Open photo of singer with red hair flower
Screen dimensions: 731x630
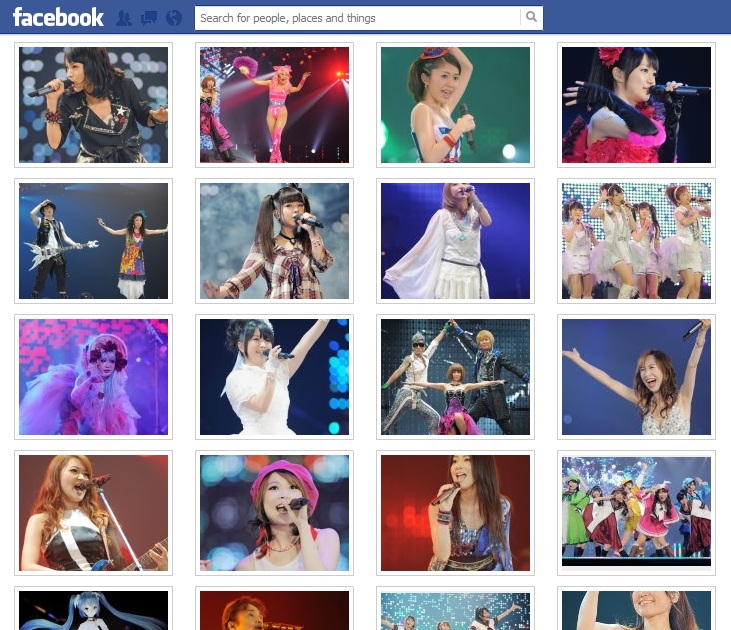[x=636, y=105]
